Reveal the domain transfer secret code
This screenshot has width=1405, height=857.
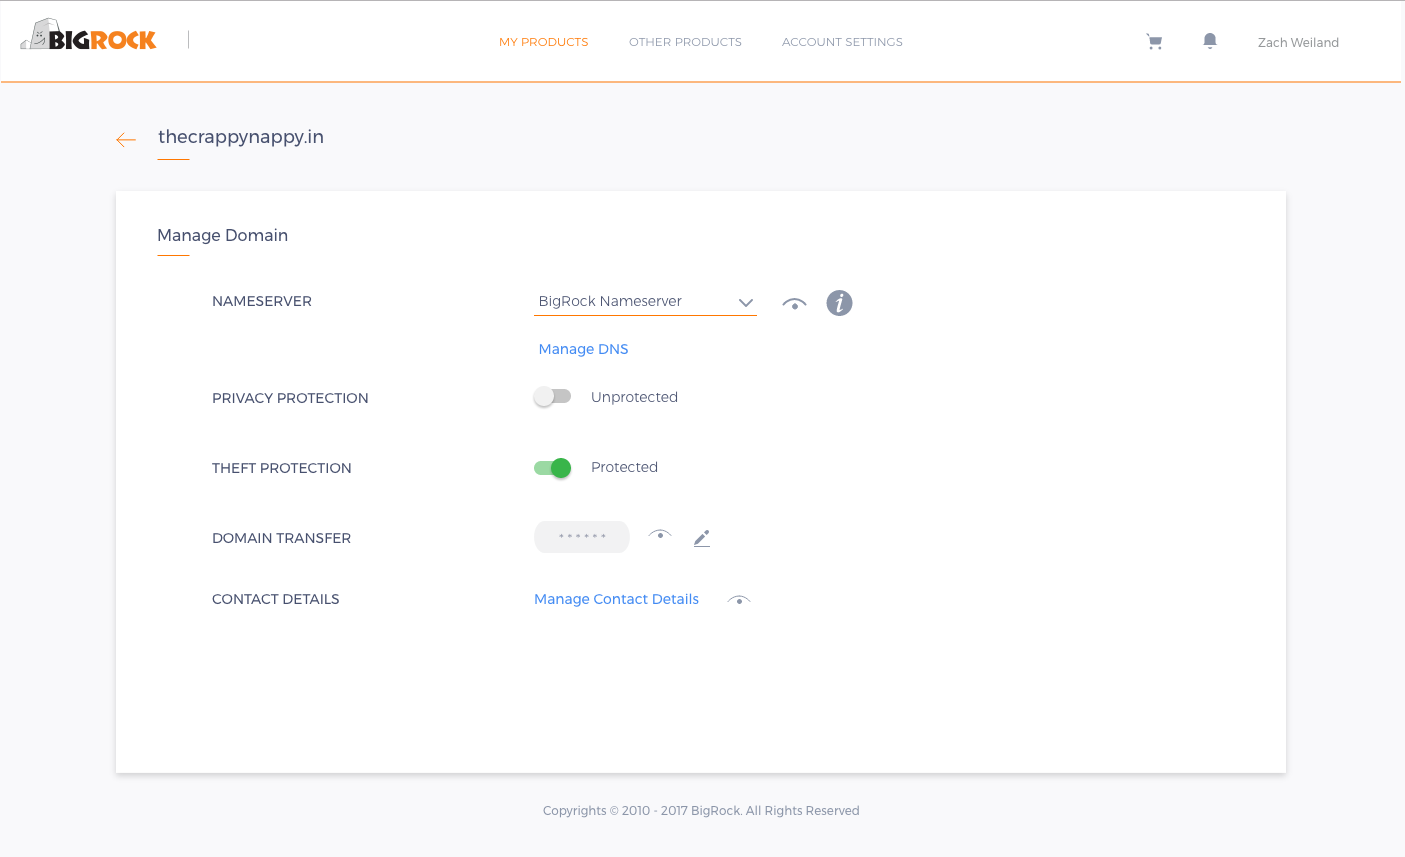click(660, 535)
